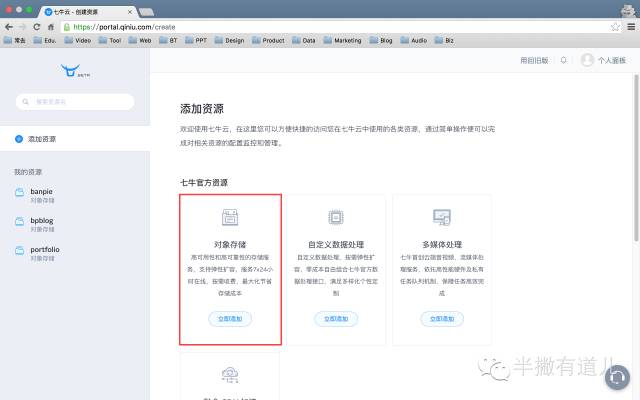Screen dimensions: 640x400
Task: Click the sidebar resource search field
Action: [x=75, y=102]
